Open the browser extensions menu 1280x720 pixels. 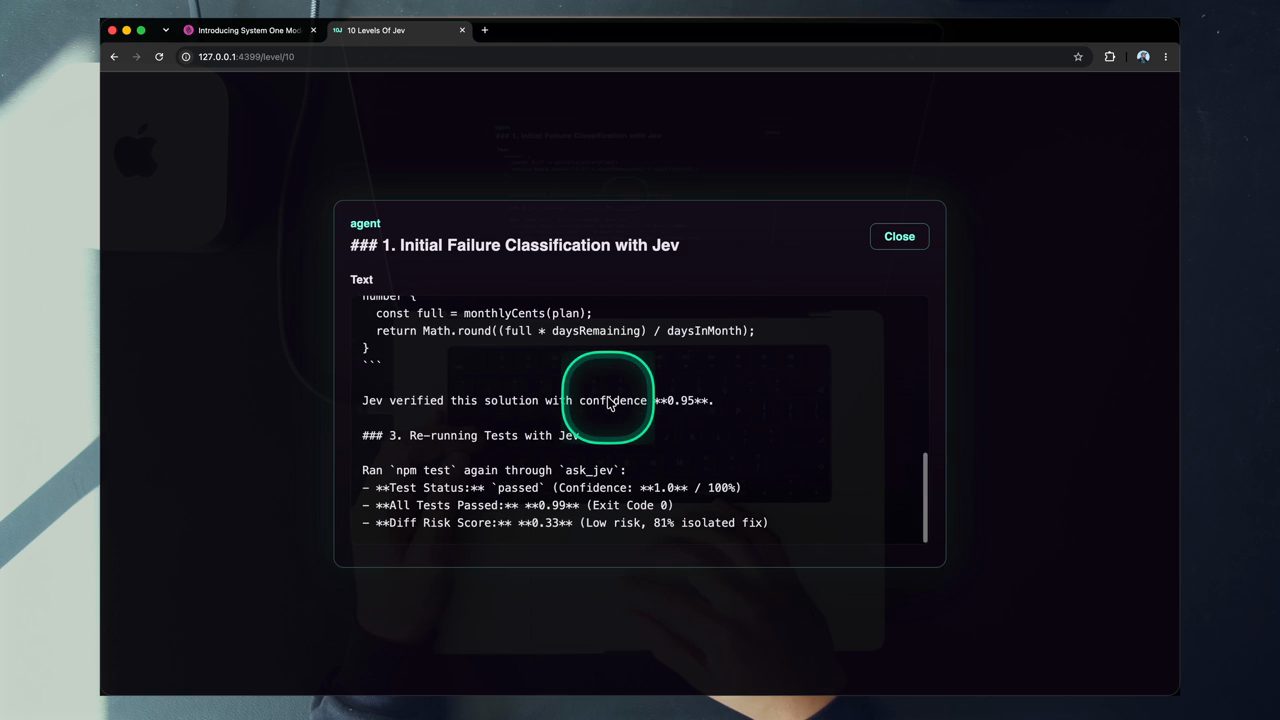pyautogui.click(x=1109, y=57)
